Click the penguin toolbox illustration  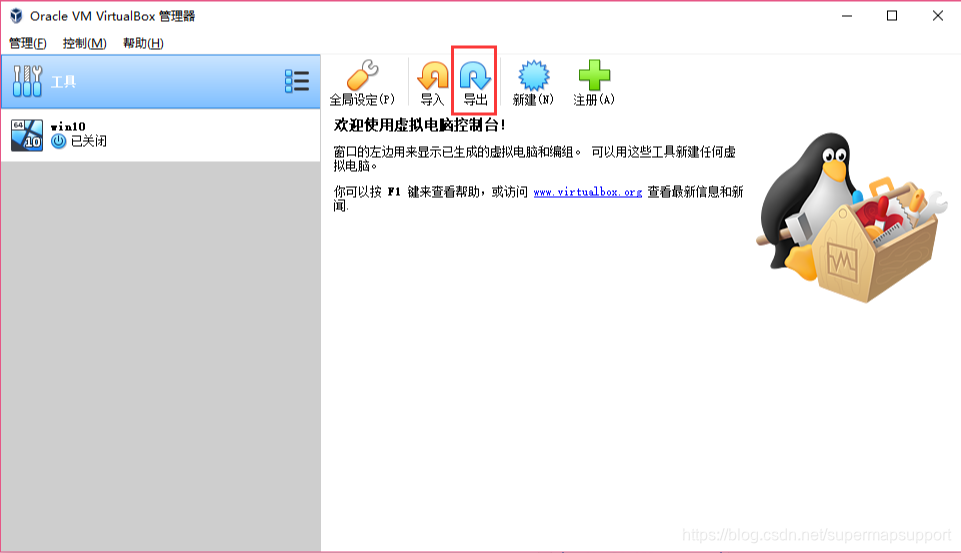pos(852,218)
